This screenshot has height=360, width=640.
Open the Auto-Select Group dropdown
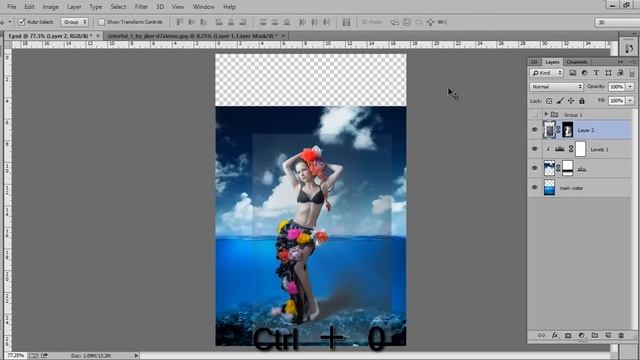[x=74, y=22]
